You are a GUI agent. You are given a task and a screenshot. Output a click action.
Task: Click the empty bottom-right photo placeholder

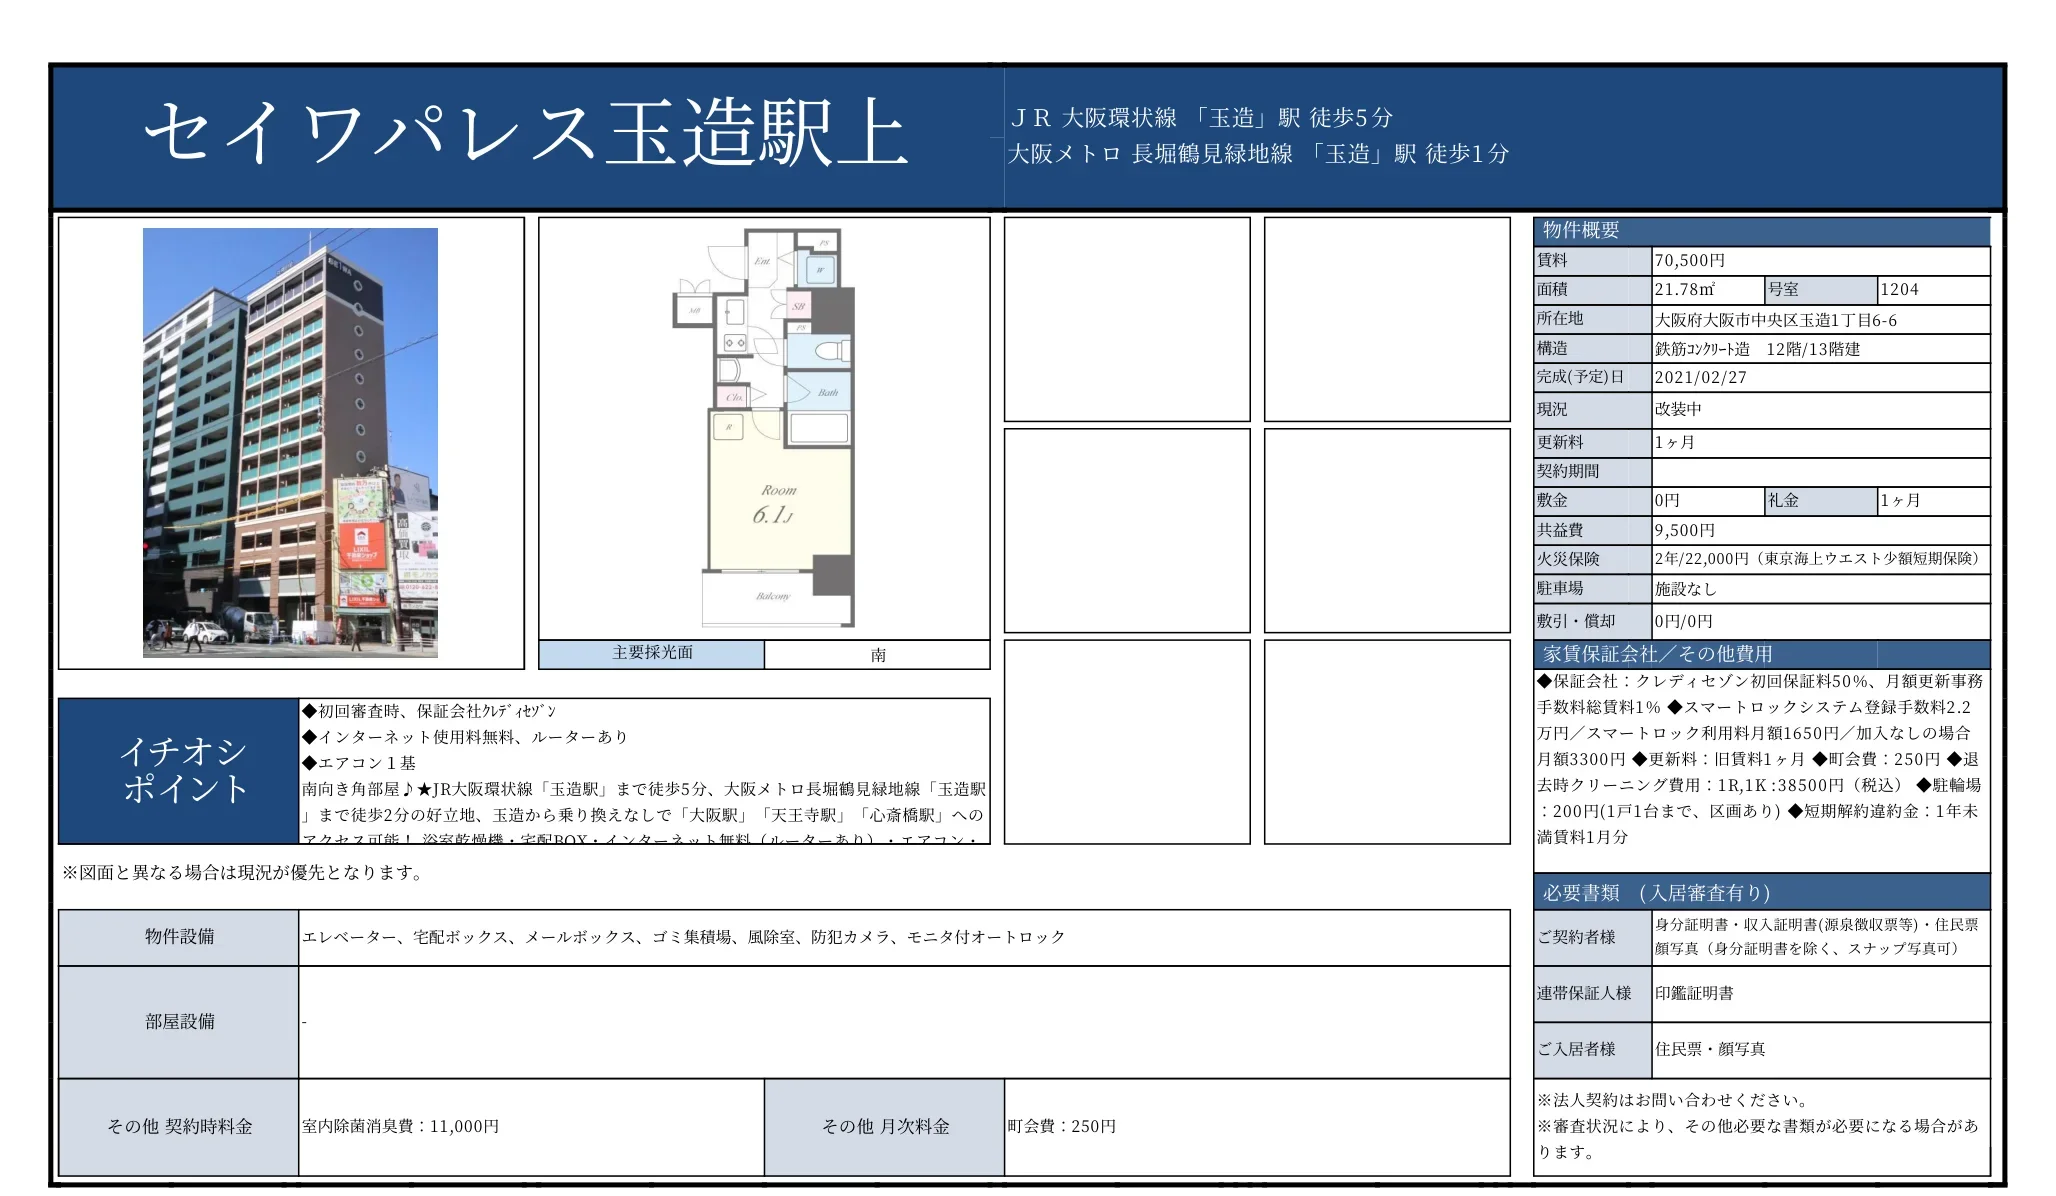point(1387,742)
